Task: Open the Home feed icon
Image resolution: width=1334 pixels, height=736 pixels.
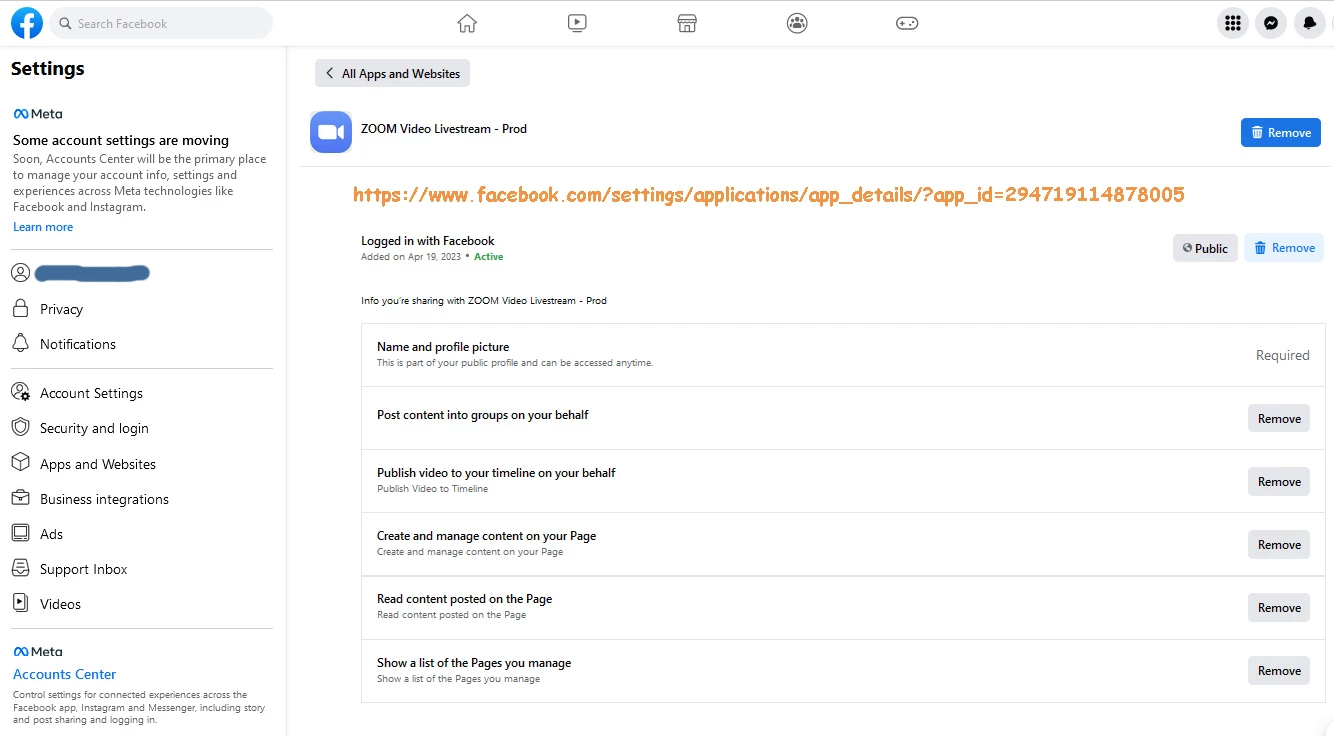Action: point(467,23)
